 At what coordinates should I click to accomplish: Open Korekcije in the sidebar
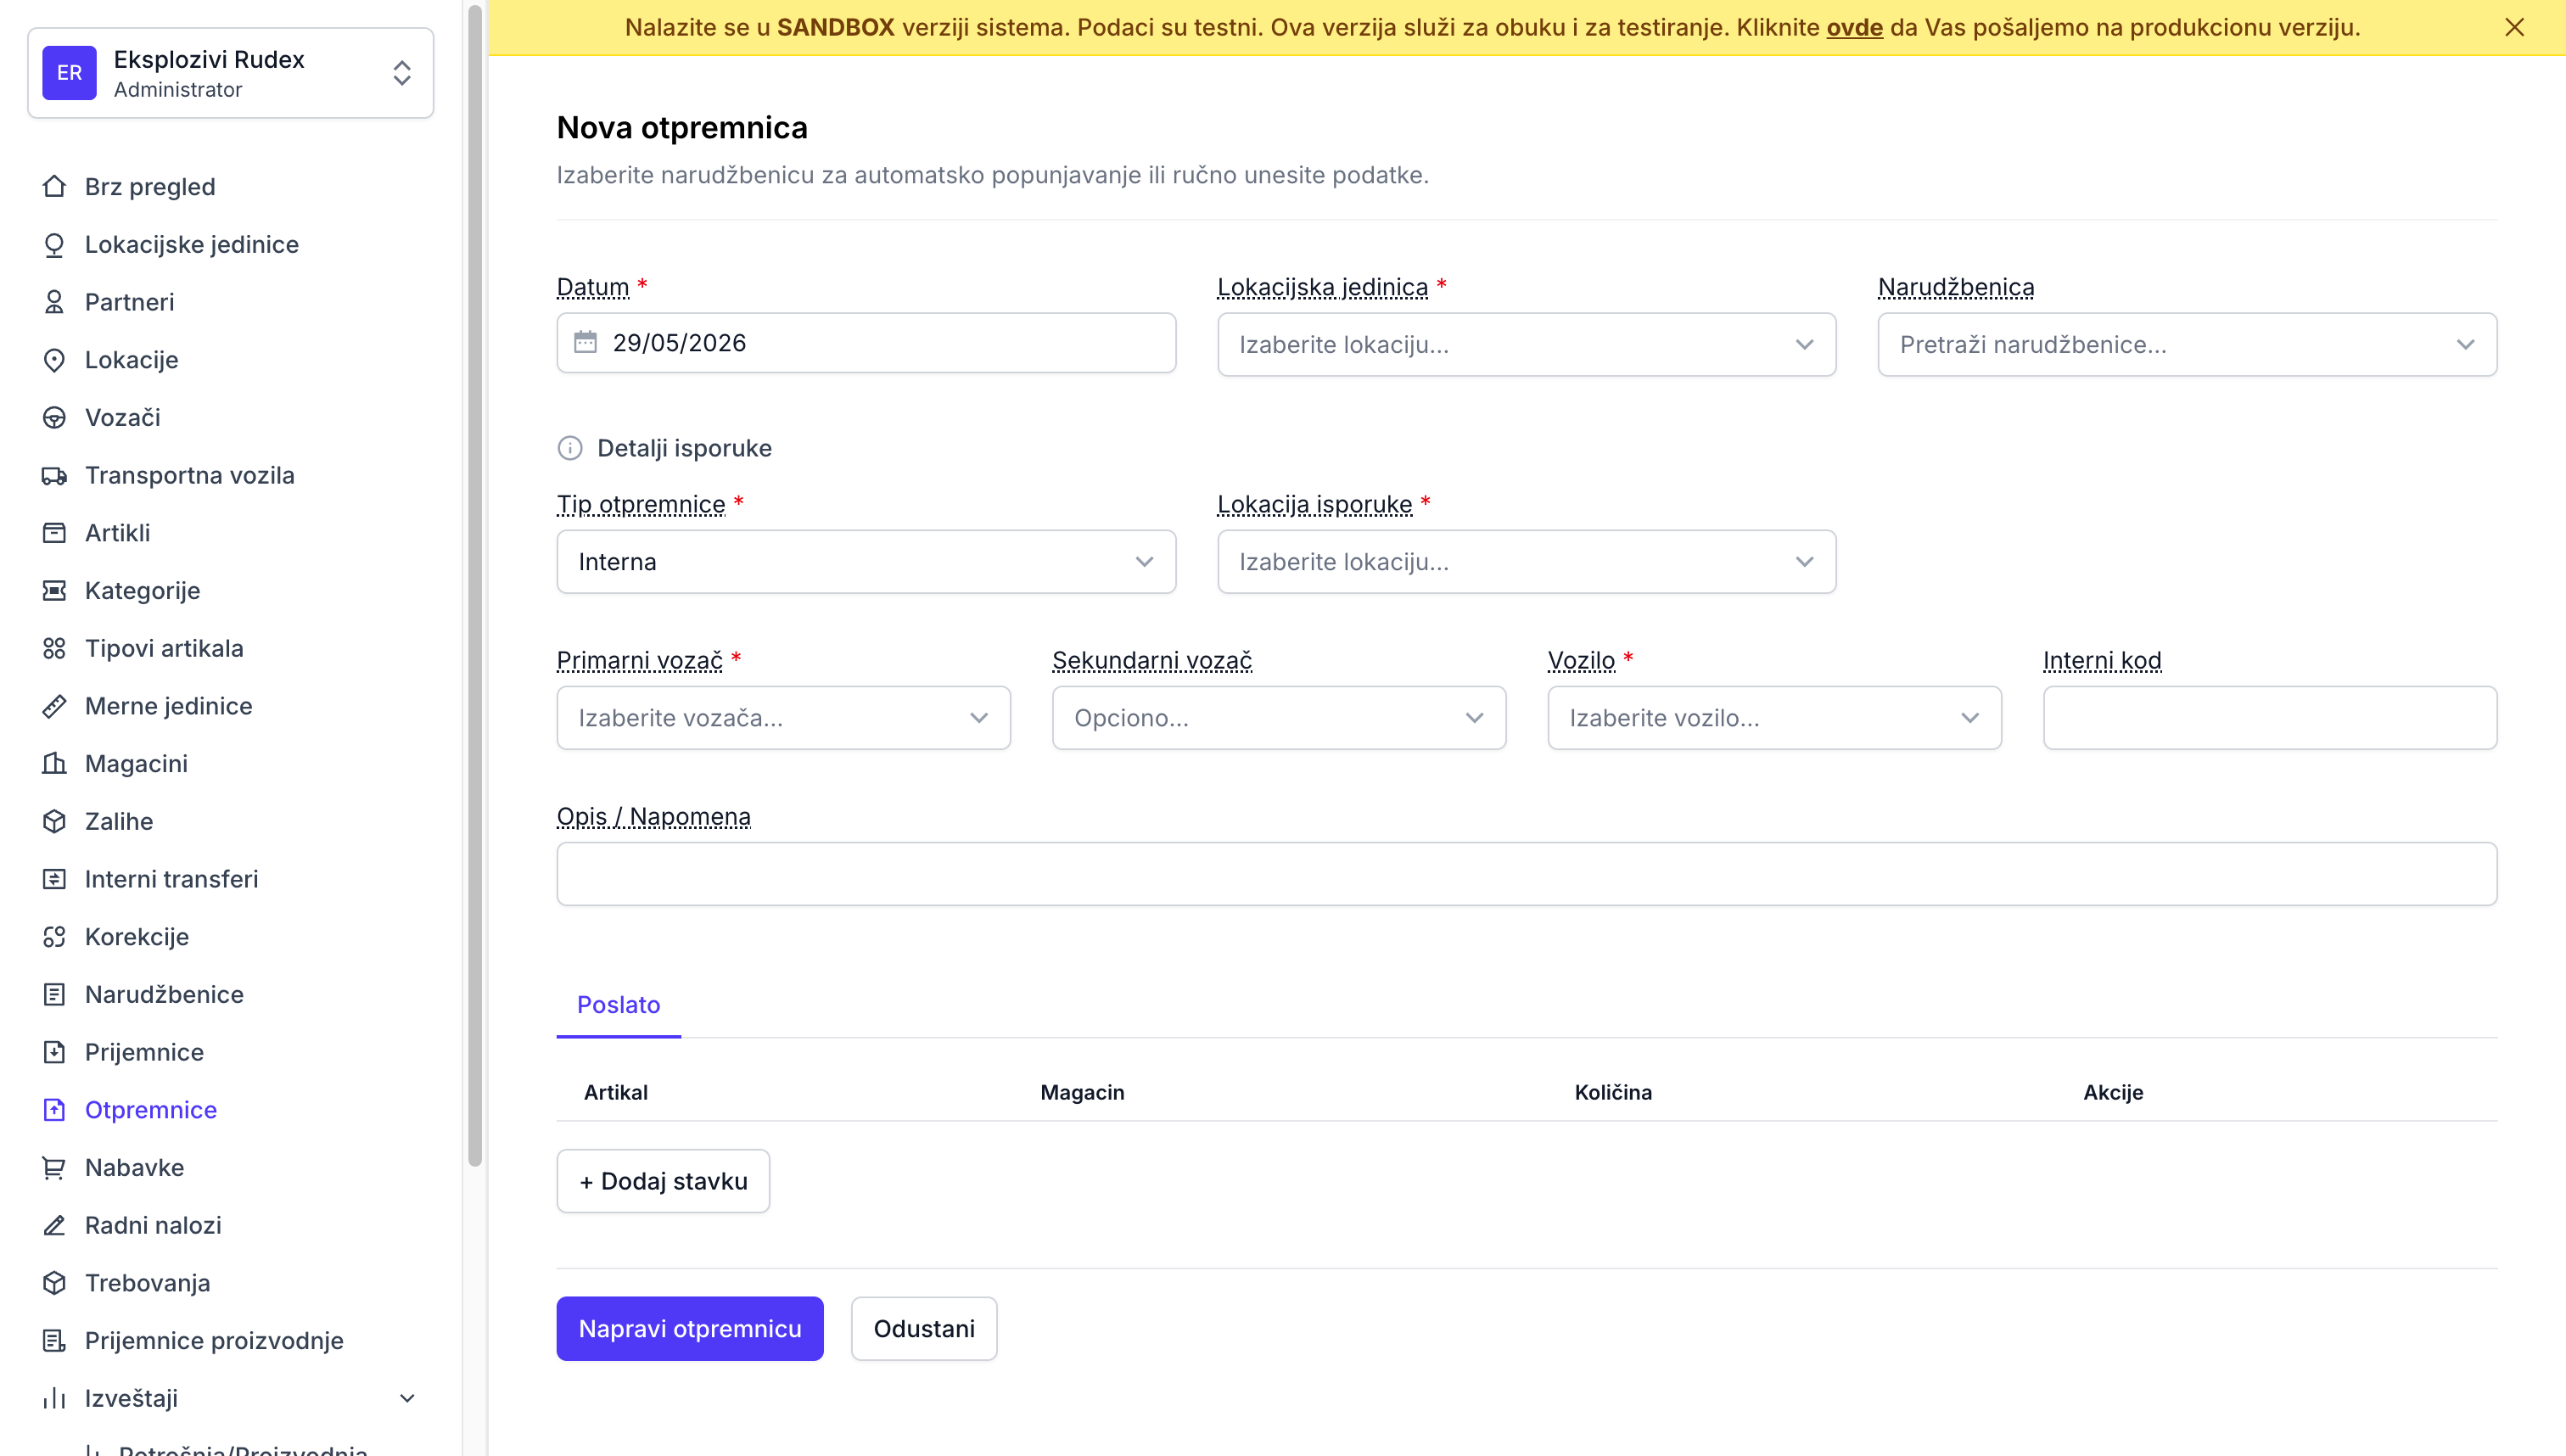pyautogui.click(x=137, y=937)
